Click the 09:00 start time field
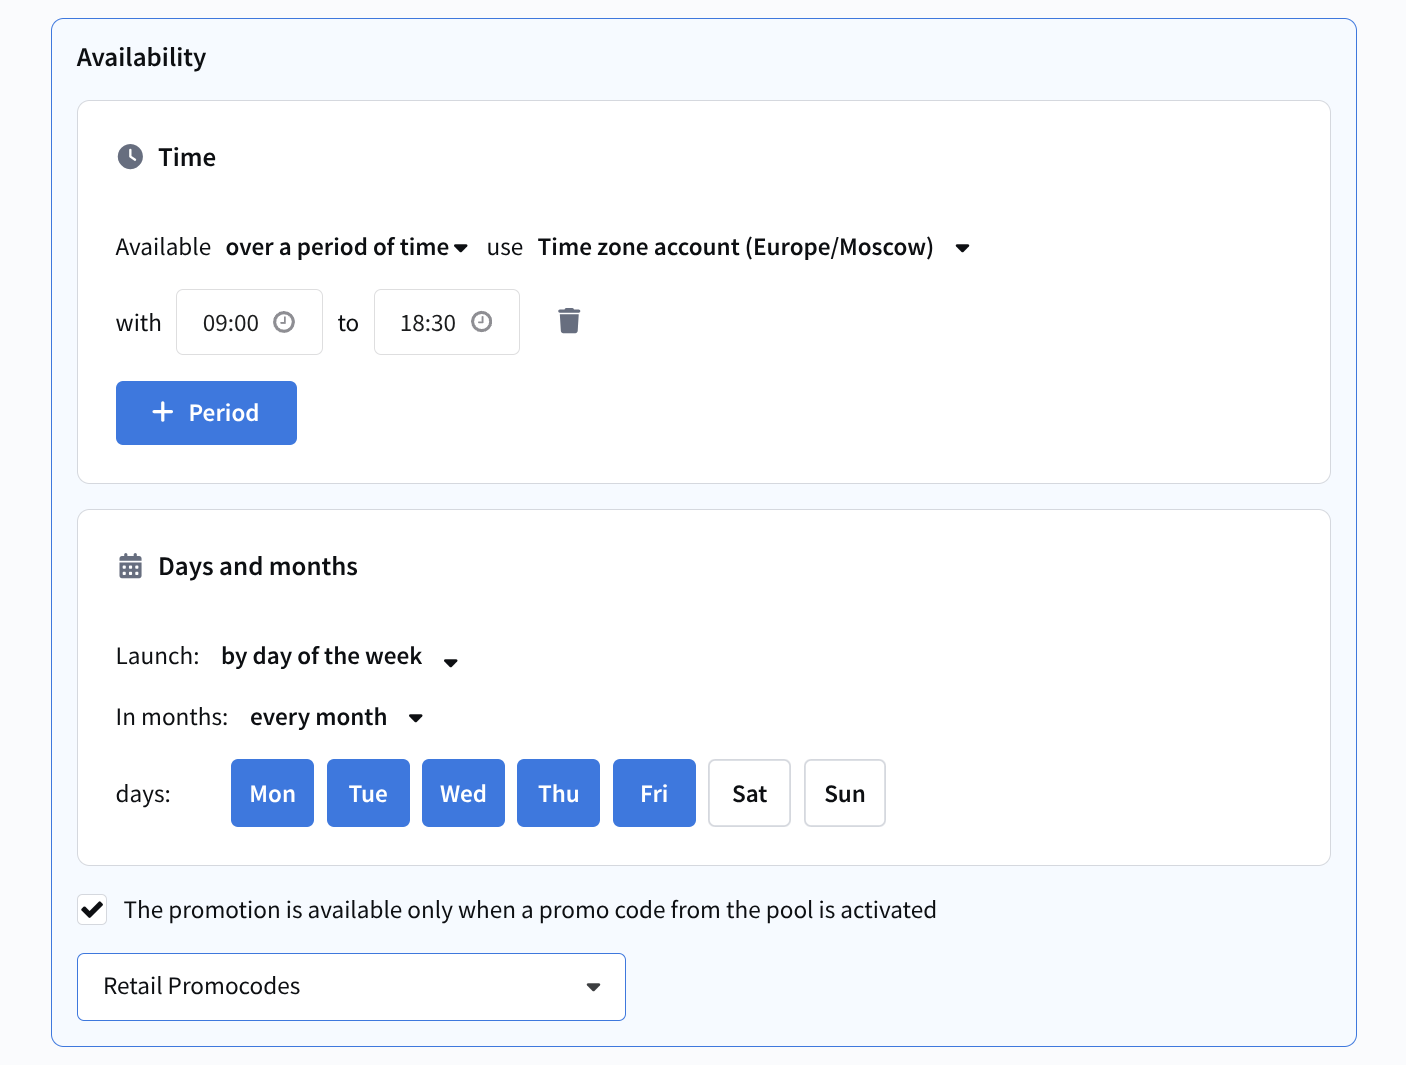 [x=231, y=323]
